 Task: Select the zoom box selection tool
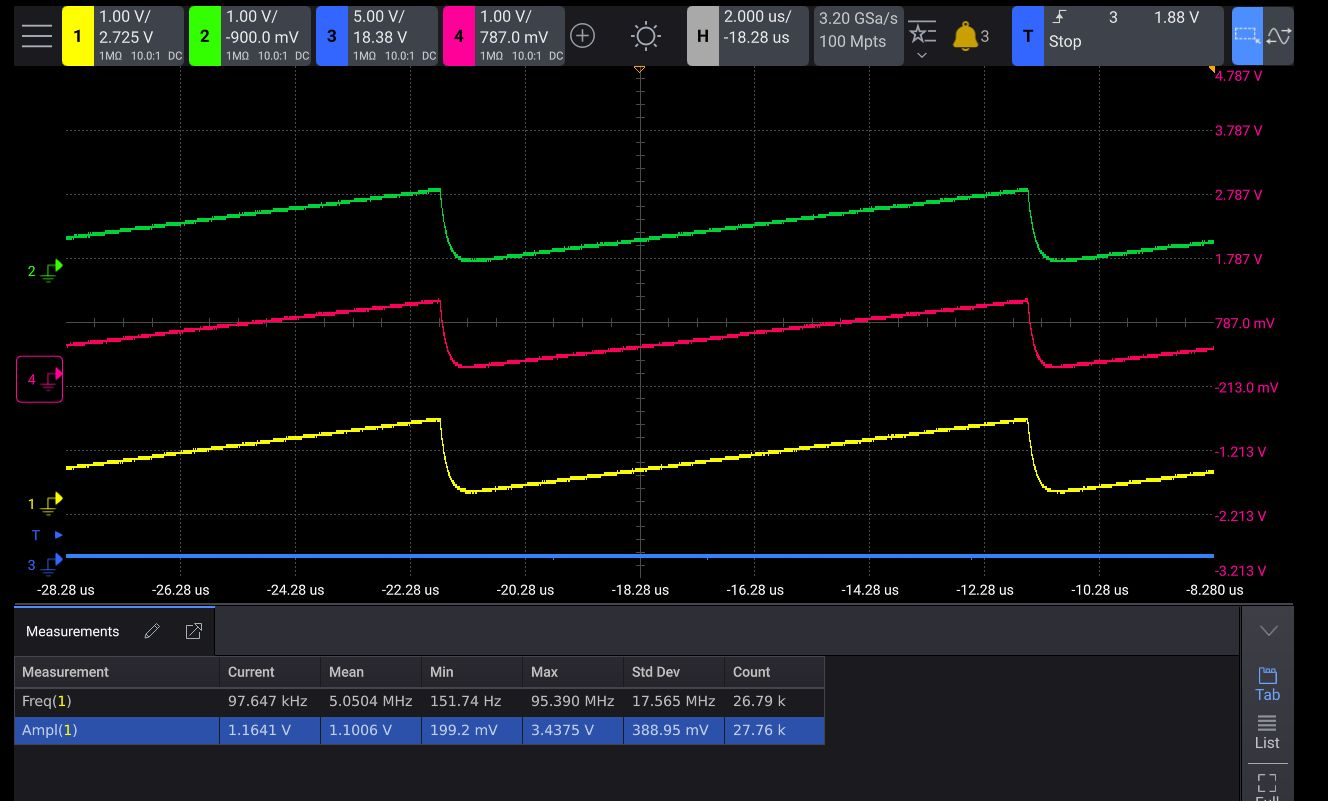[x=1247, y=36]
